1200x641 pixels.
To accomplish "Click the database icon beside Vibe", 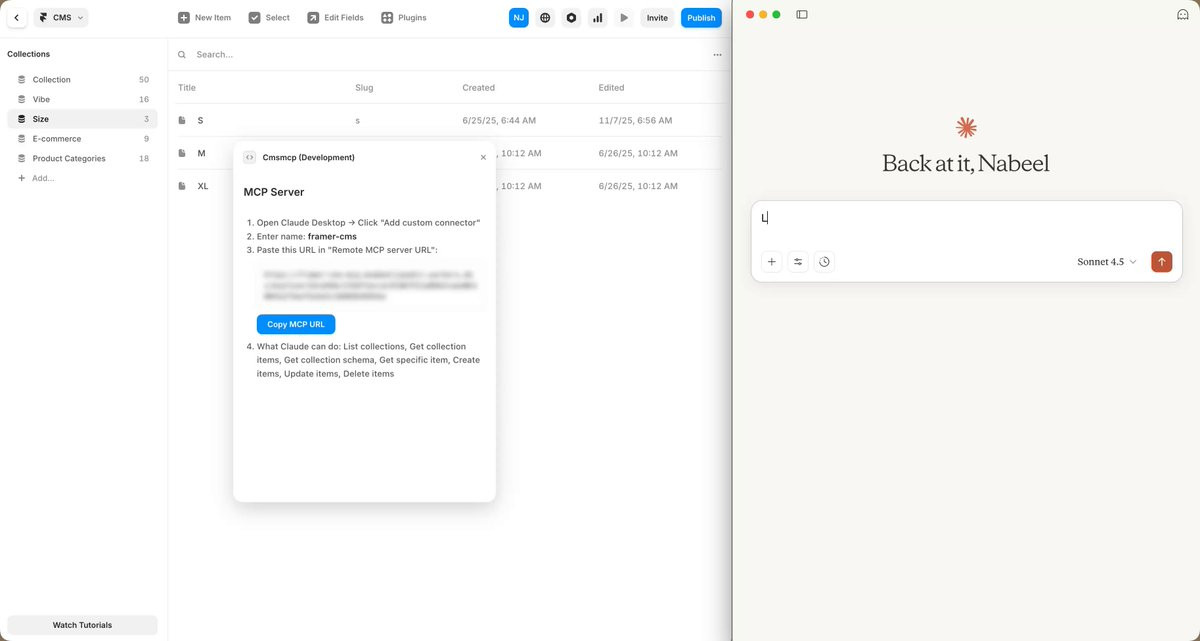I will click(x=22, y=99).
